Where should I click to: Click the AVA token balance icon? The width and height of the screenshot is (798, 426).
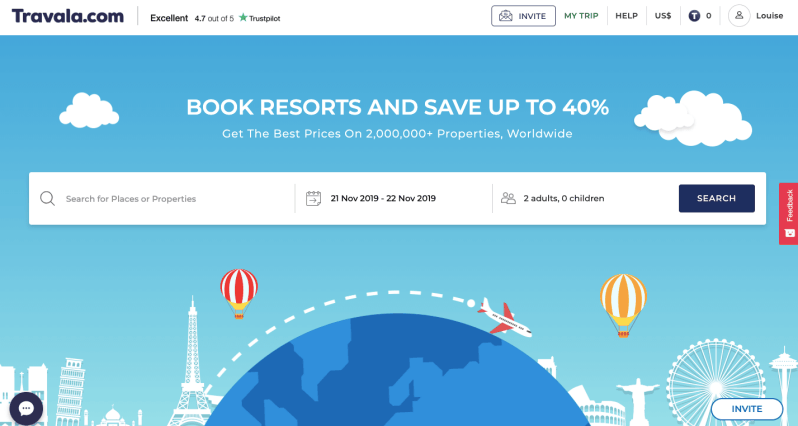(x=694, y=16)
